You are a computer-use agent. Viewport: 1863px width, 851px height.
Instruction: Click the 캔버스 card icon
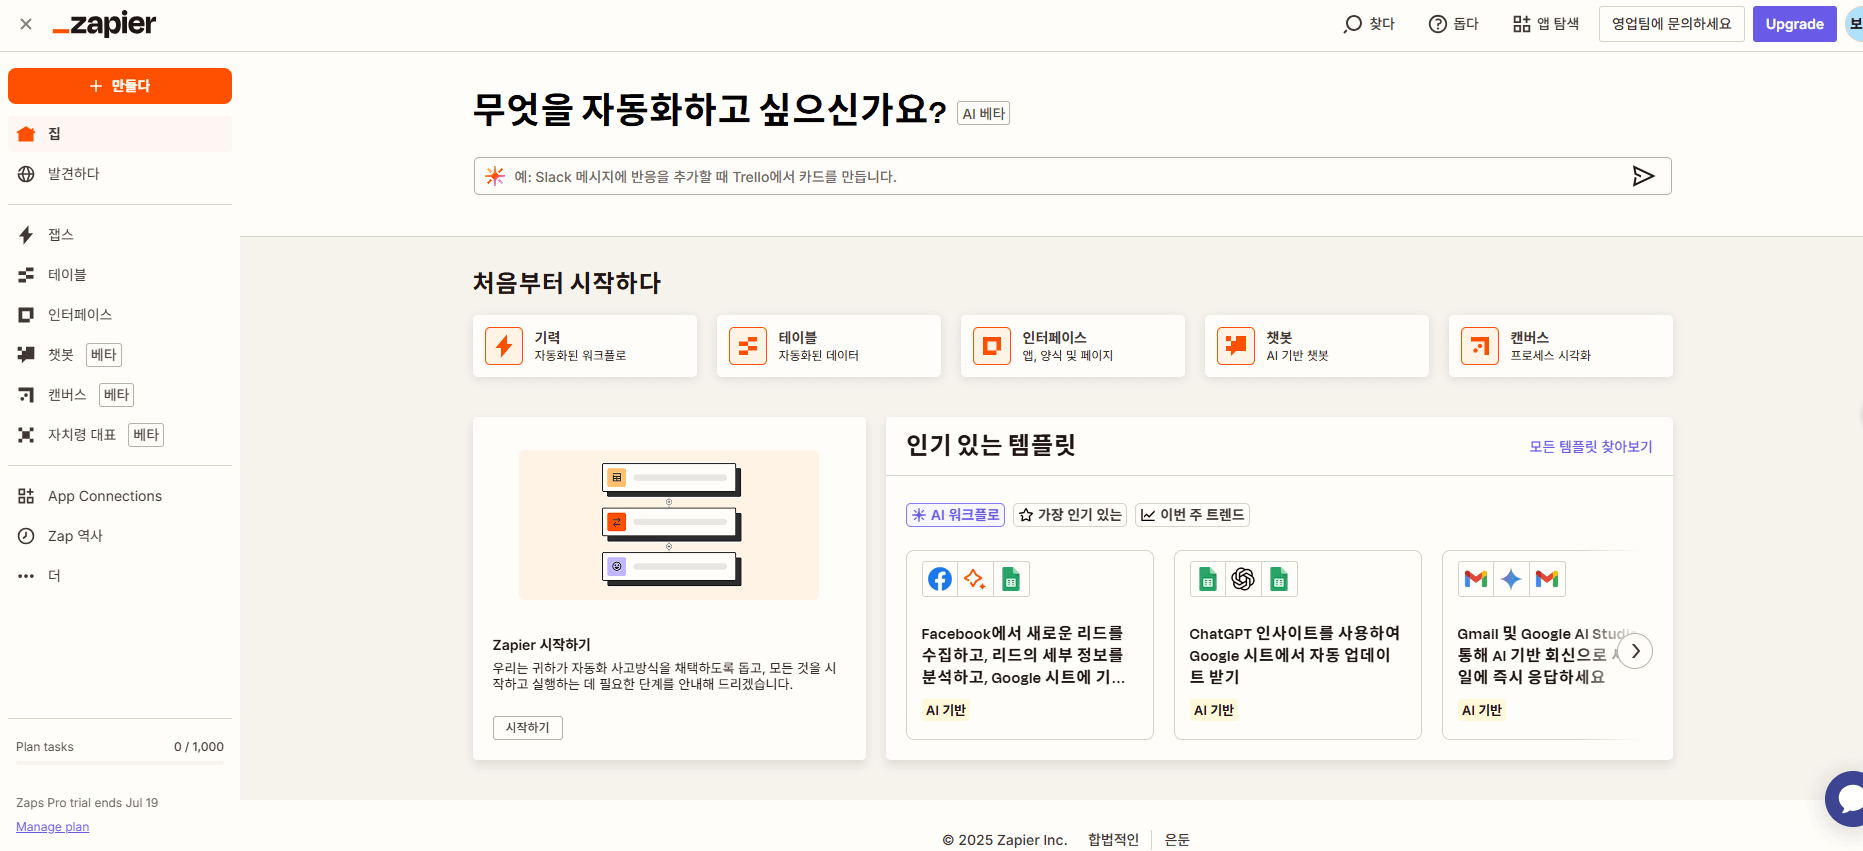click(x=1480, y=346)
